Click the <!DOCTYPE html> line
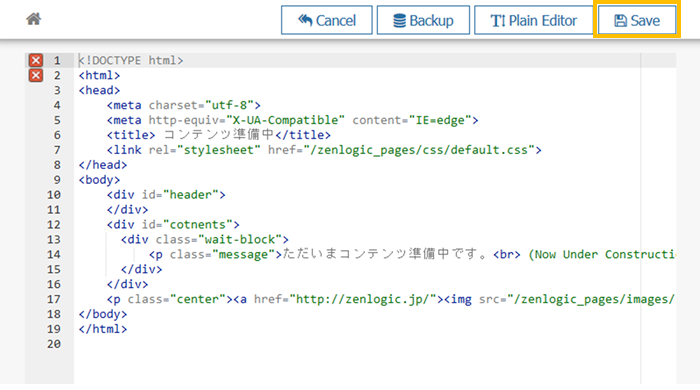This screenshot has height=390, width=700. [131, 60]
